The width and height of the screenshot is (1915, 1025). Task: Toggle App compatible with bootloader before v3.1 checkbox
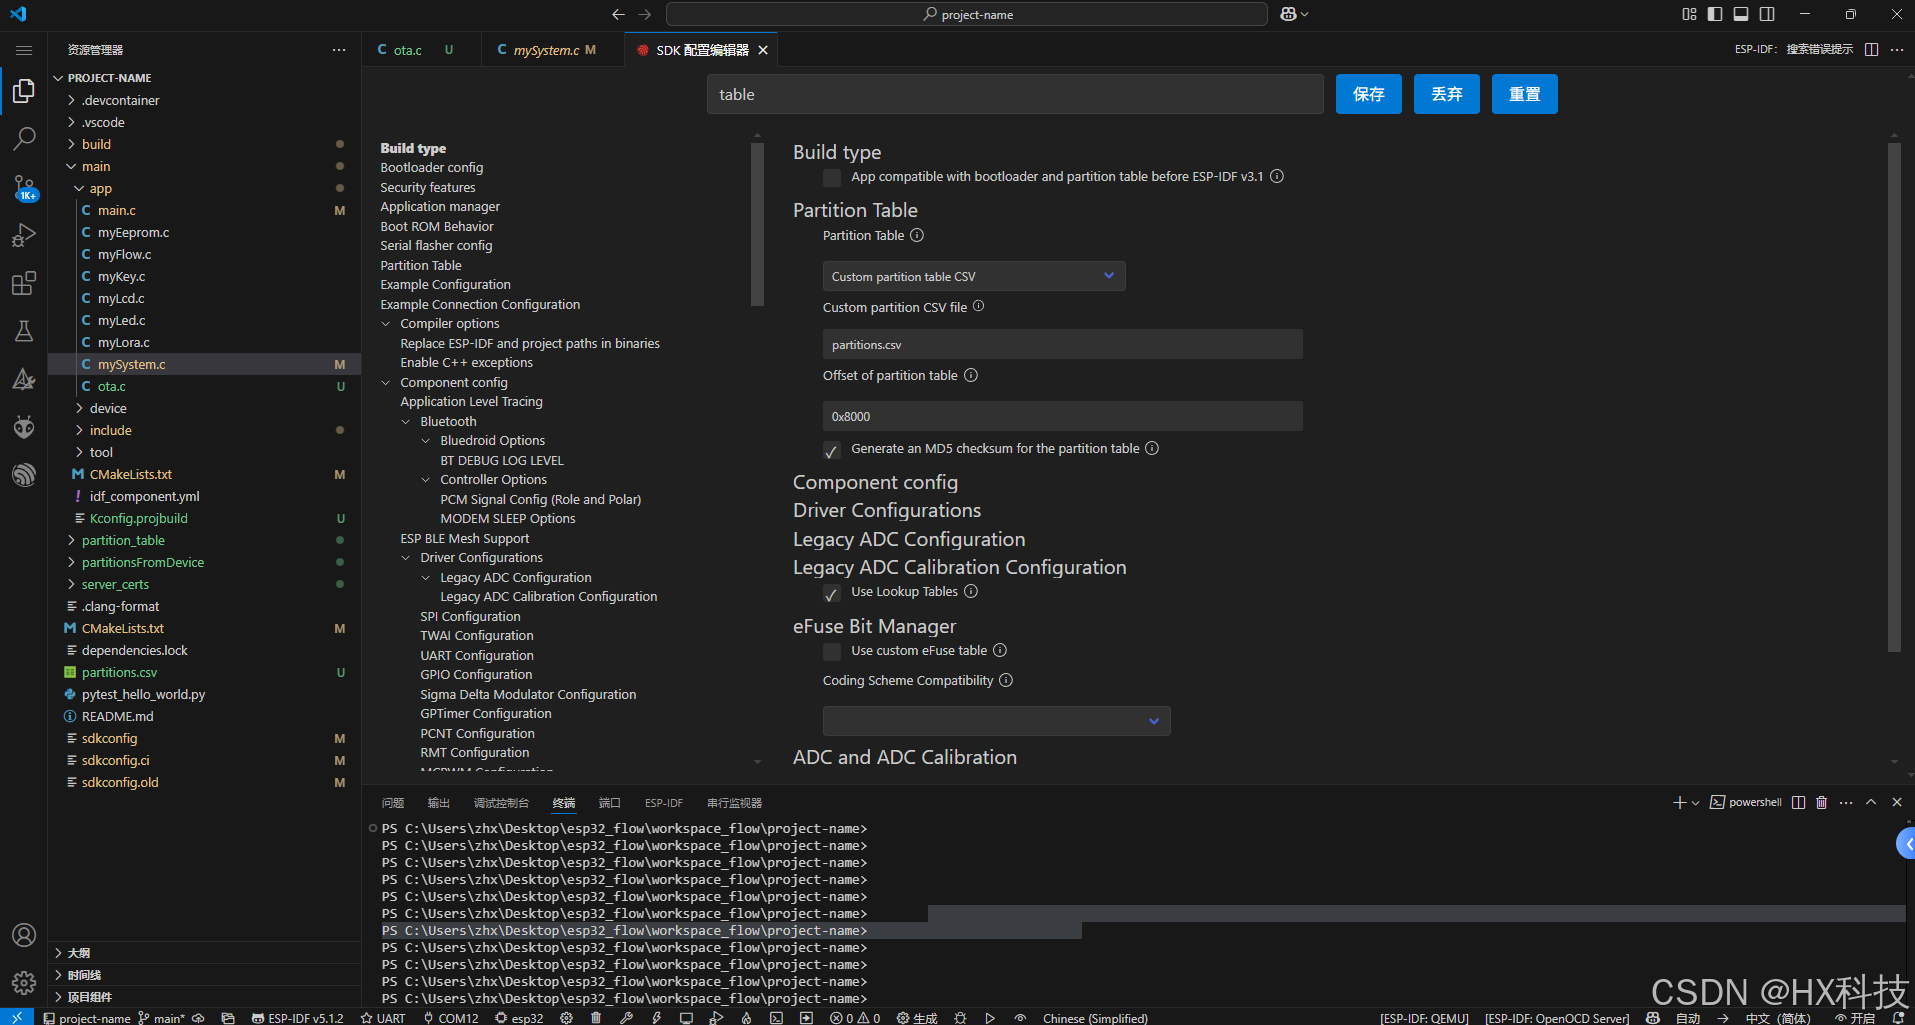point(832,177)
